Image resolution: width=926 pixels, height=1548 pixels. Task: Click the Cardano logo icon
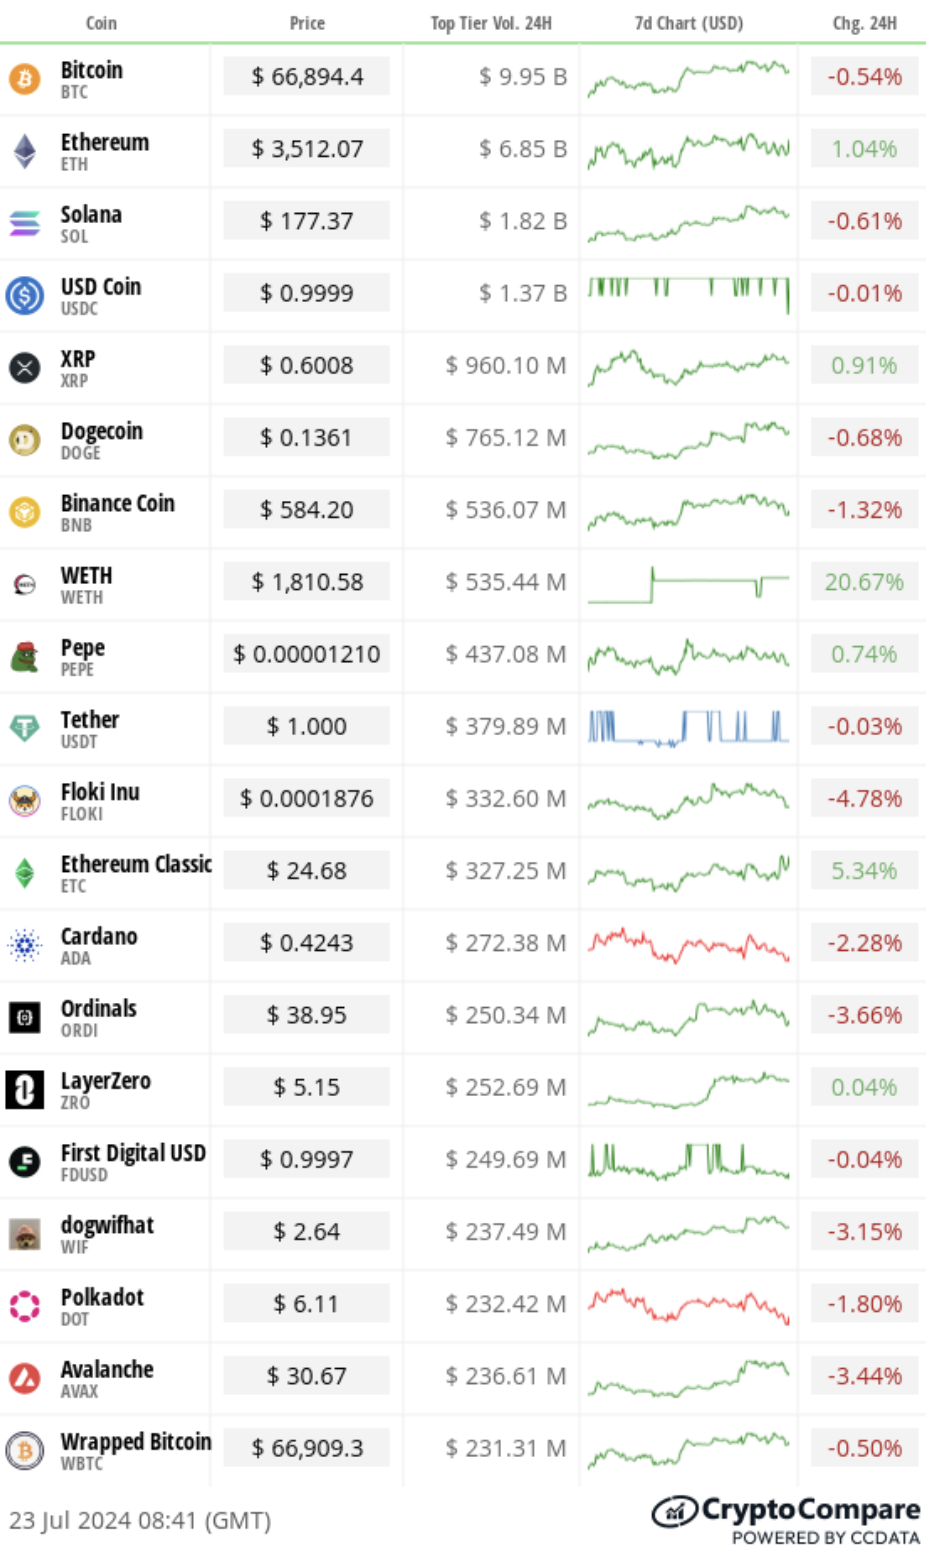tap(25, 944)
